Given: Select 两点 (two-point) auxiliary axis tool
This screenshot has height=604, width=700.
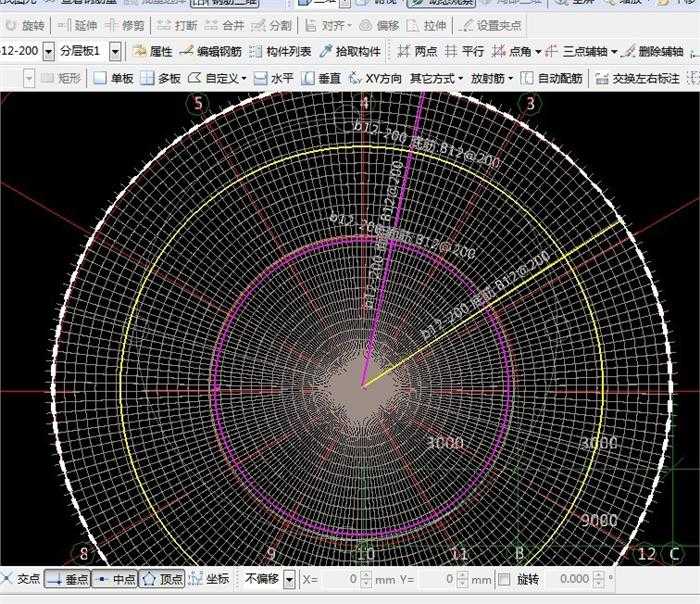Looking at the screenshot, I should (x=417, y=52).
